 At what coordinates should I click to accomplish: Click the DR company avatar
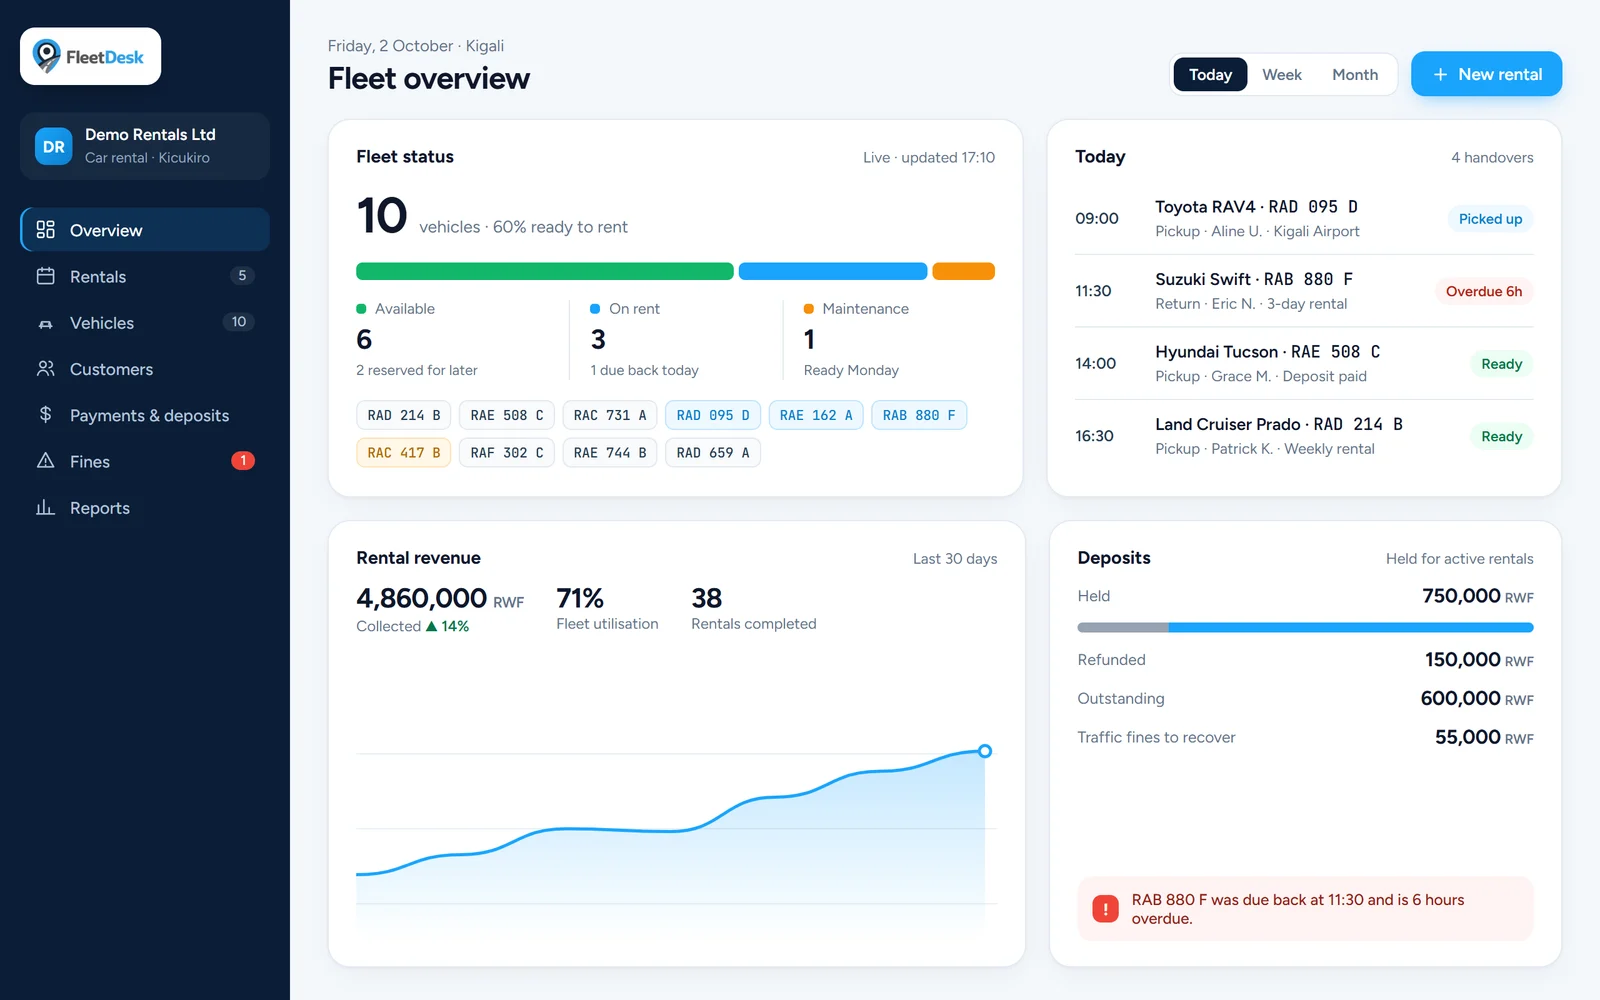tap(54, 146)
